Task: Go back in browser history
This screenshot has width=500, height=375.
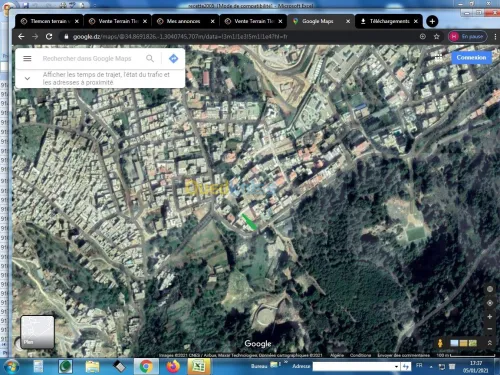Action: pyautogui.click(x=21, y=37)
